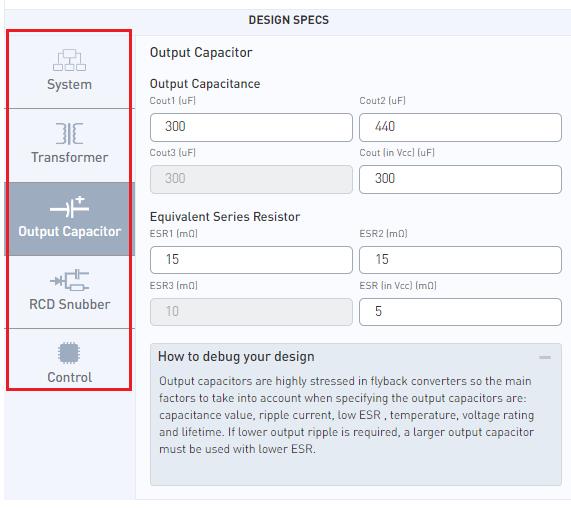The height and width of the screenshot is (508, 571).
Task: Click the How to debug your design heading
Action: (236, 357)
